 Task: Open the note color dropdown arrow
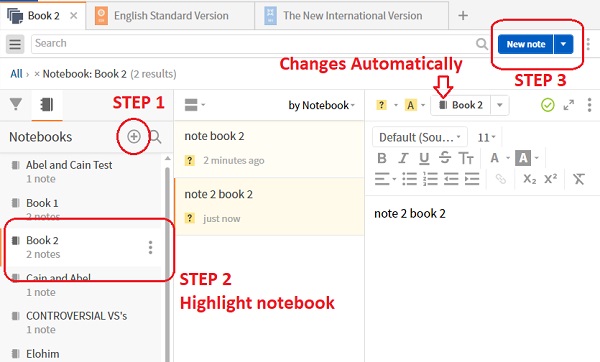423,105
